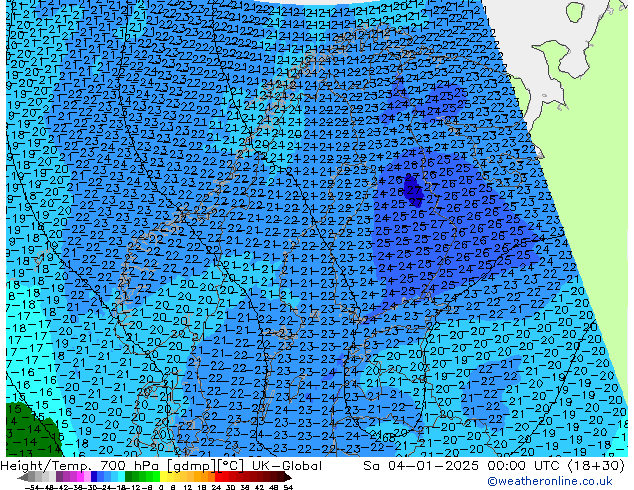The height and width of the screenshot is (490, 634).
Task: Click the legend's left grey arrow end
Action: (22, 477)
